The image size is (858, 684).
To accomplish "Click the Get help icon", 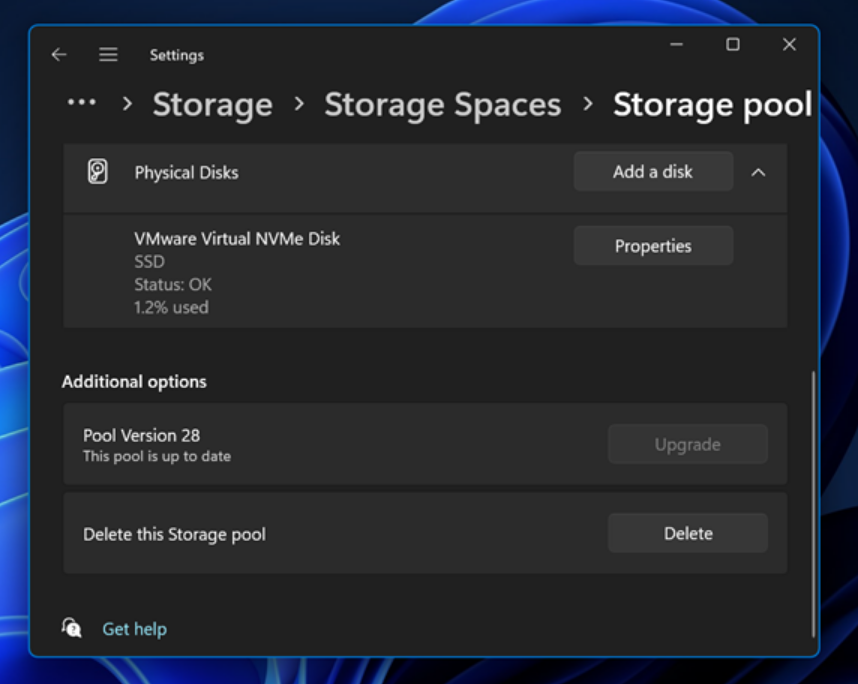I will coord(72,628).
